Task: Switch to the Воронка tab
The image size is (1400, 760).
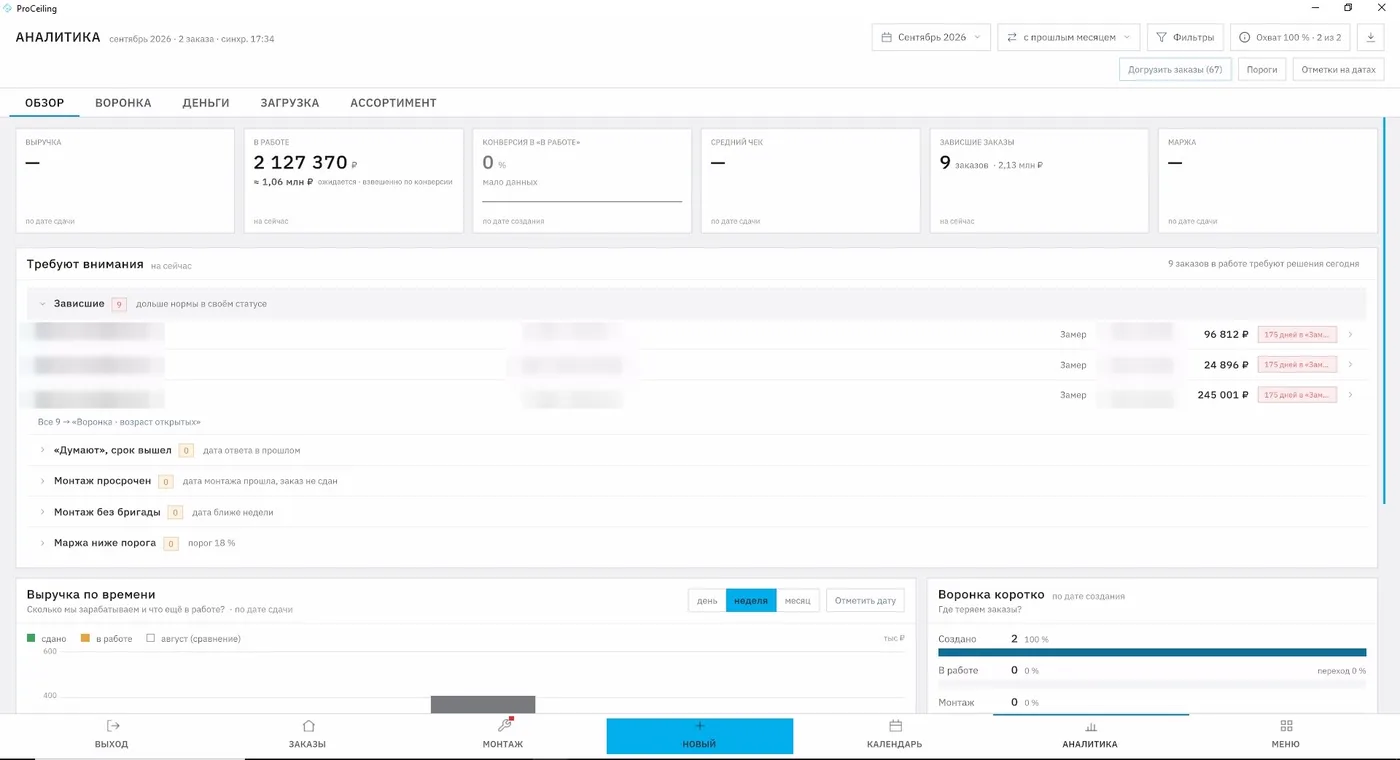Action: [x=123, y=103]
